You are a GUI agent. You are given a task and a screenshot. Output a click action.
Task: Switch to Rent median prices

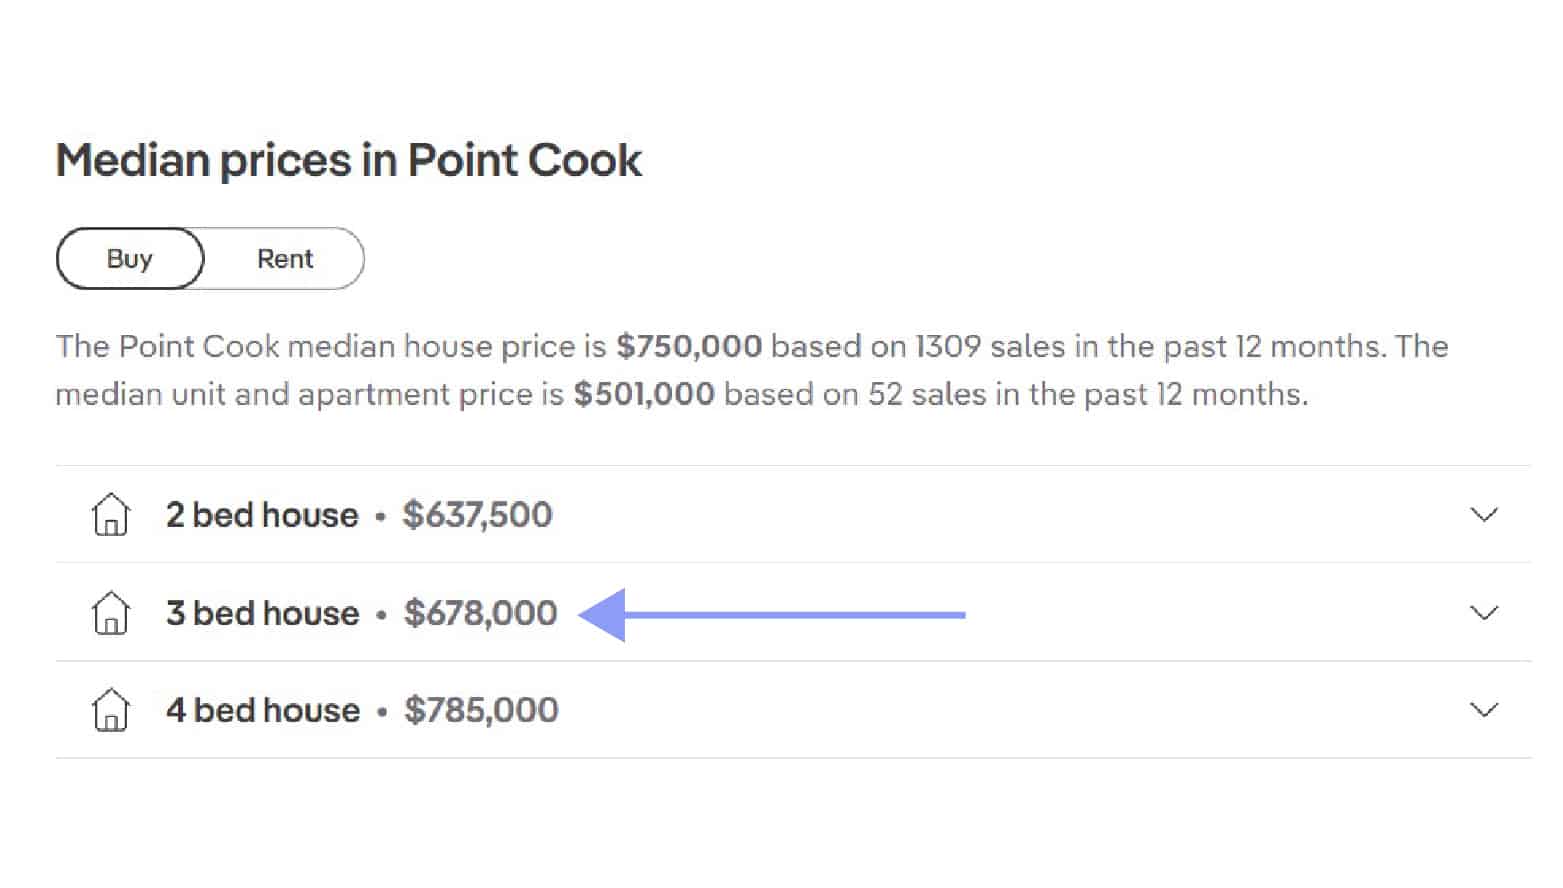pos(285,259)
